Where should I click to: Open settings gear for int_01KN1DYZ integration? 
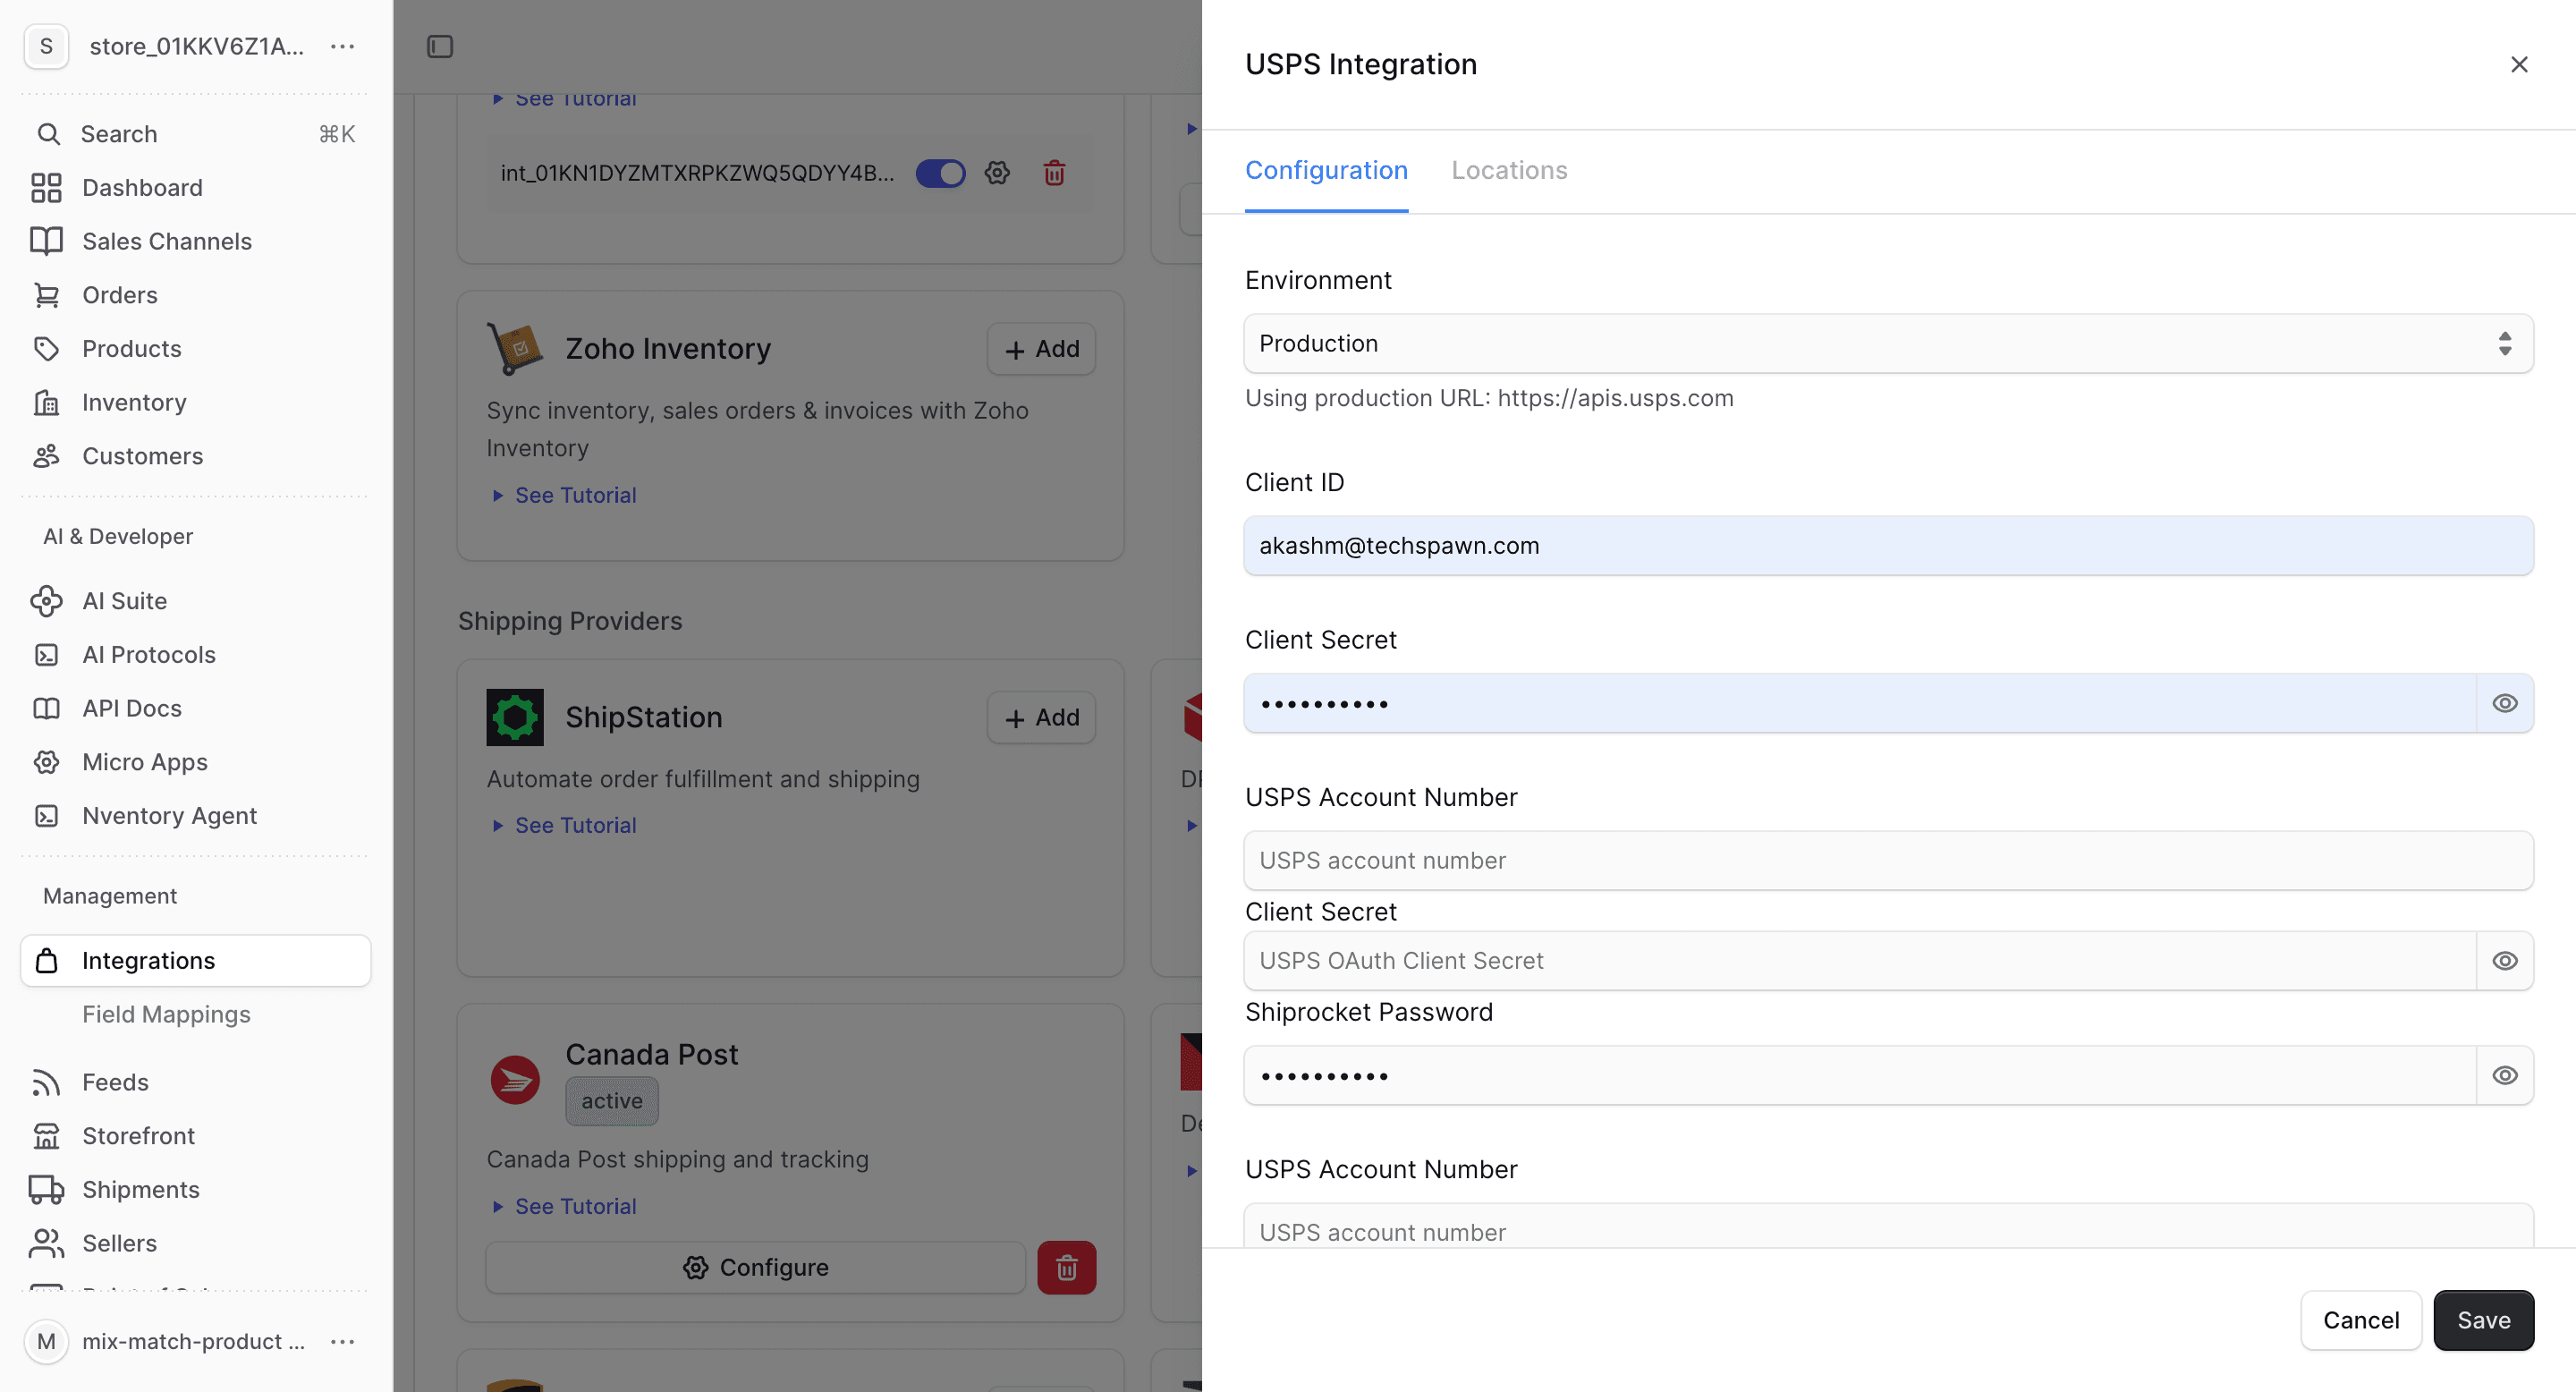pos(997,173)
